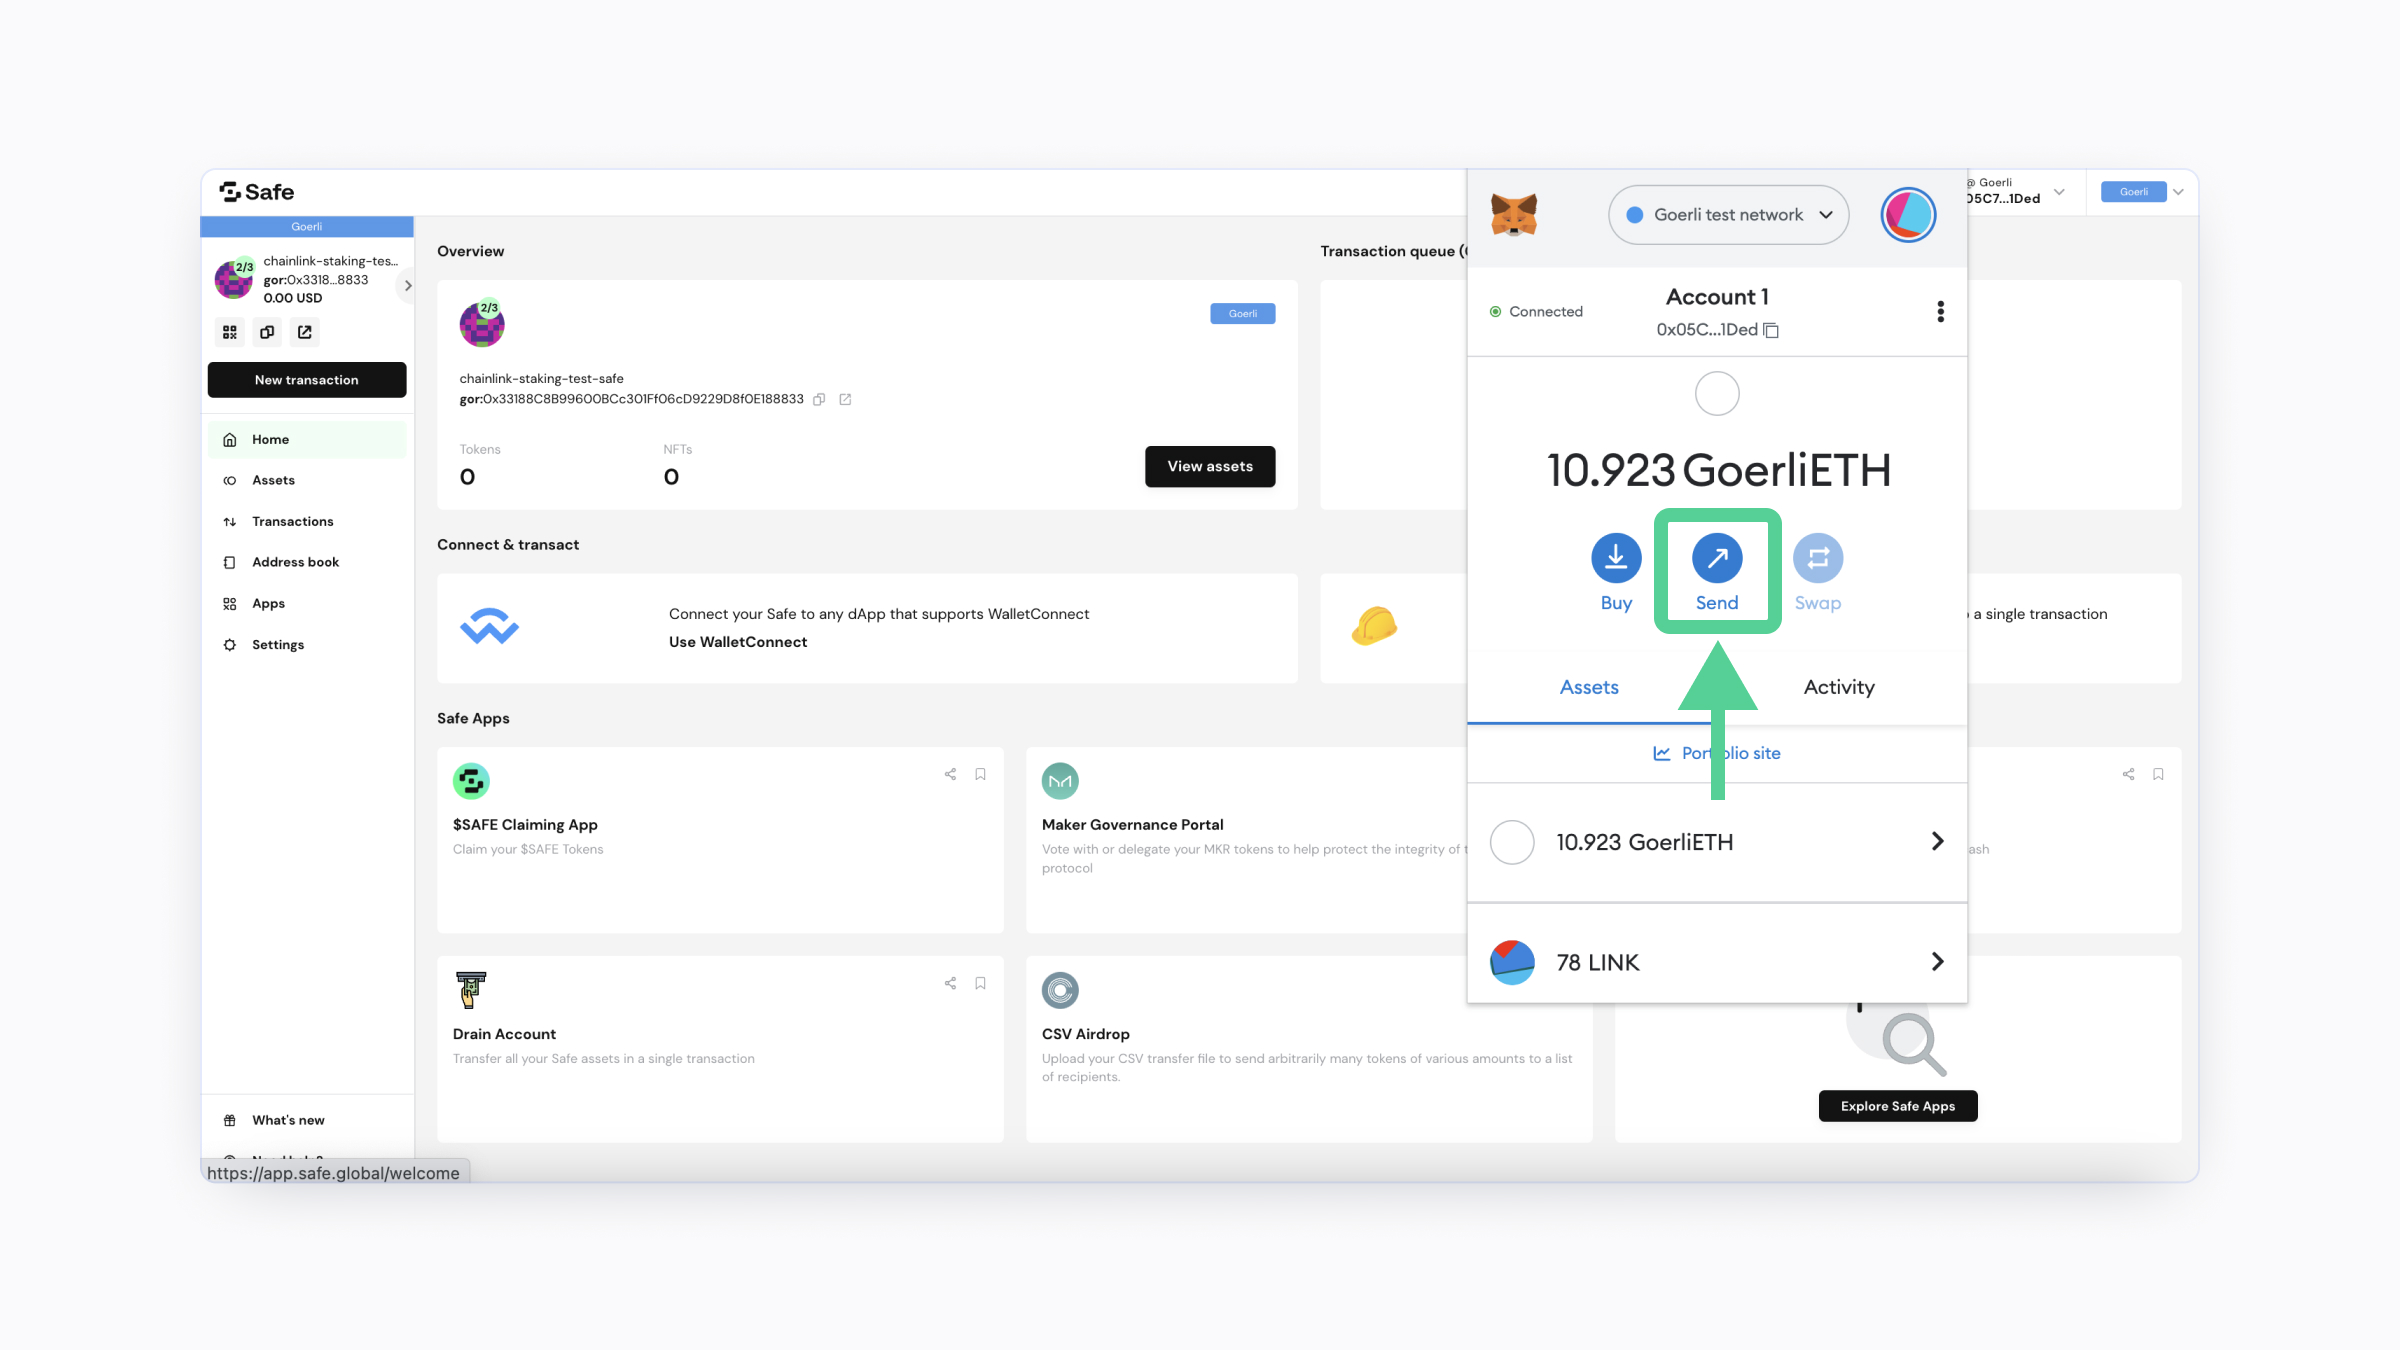Copy the full Safe address in Overview
The width and height of the screenshot is (2400, 1350).
(819, 399)
